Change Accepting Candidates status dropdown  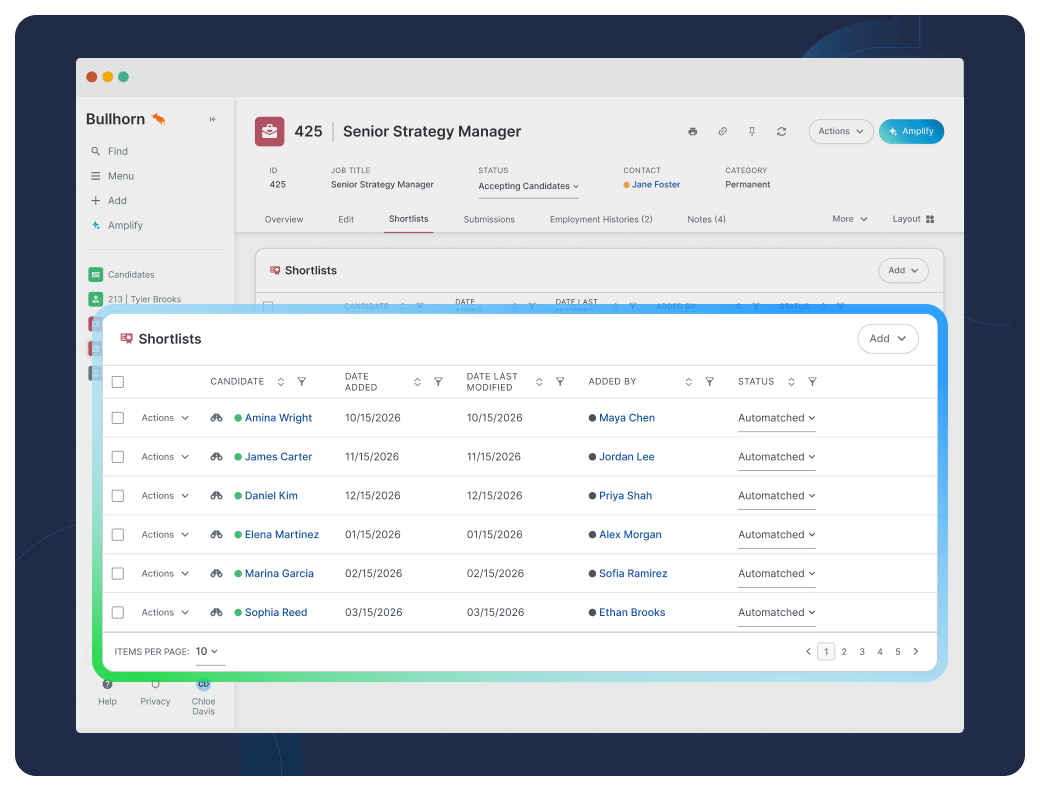(x=529, y=186)
